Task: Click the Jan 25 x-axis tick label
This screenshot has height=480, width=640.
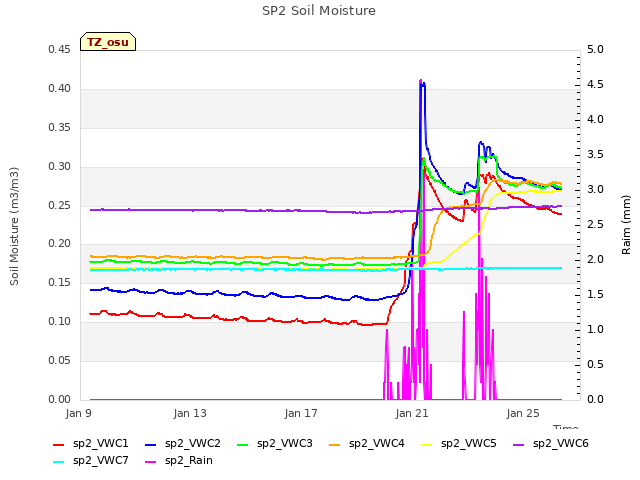Action: 523,413
